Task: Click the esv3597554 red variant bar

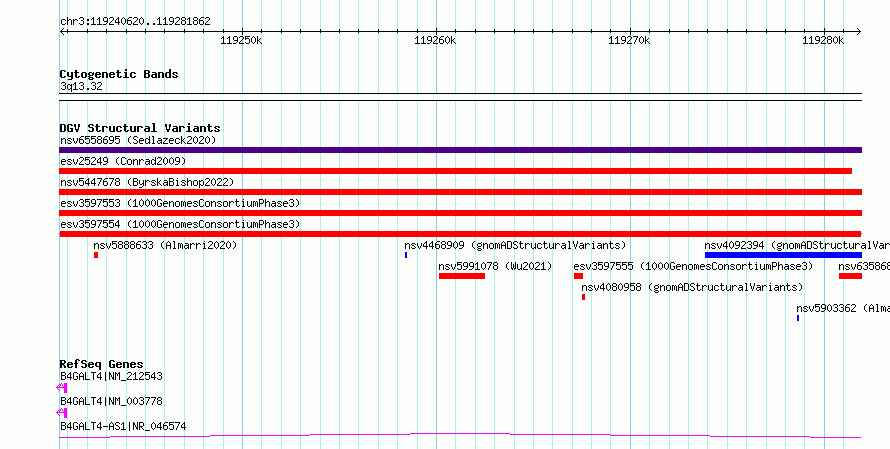Action: [x=460, y=234]
